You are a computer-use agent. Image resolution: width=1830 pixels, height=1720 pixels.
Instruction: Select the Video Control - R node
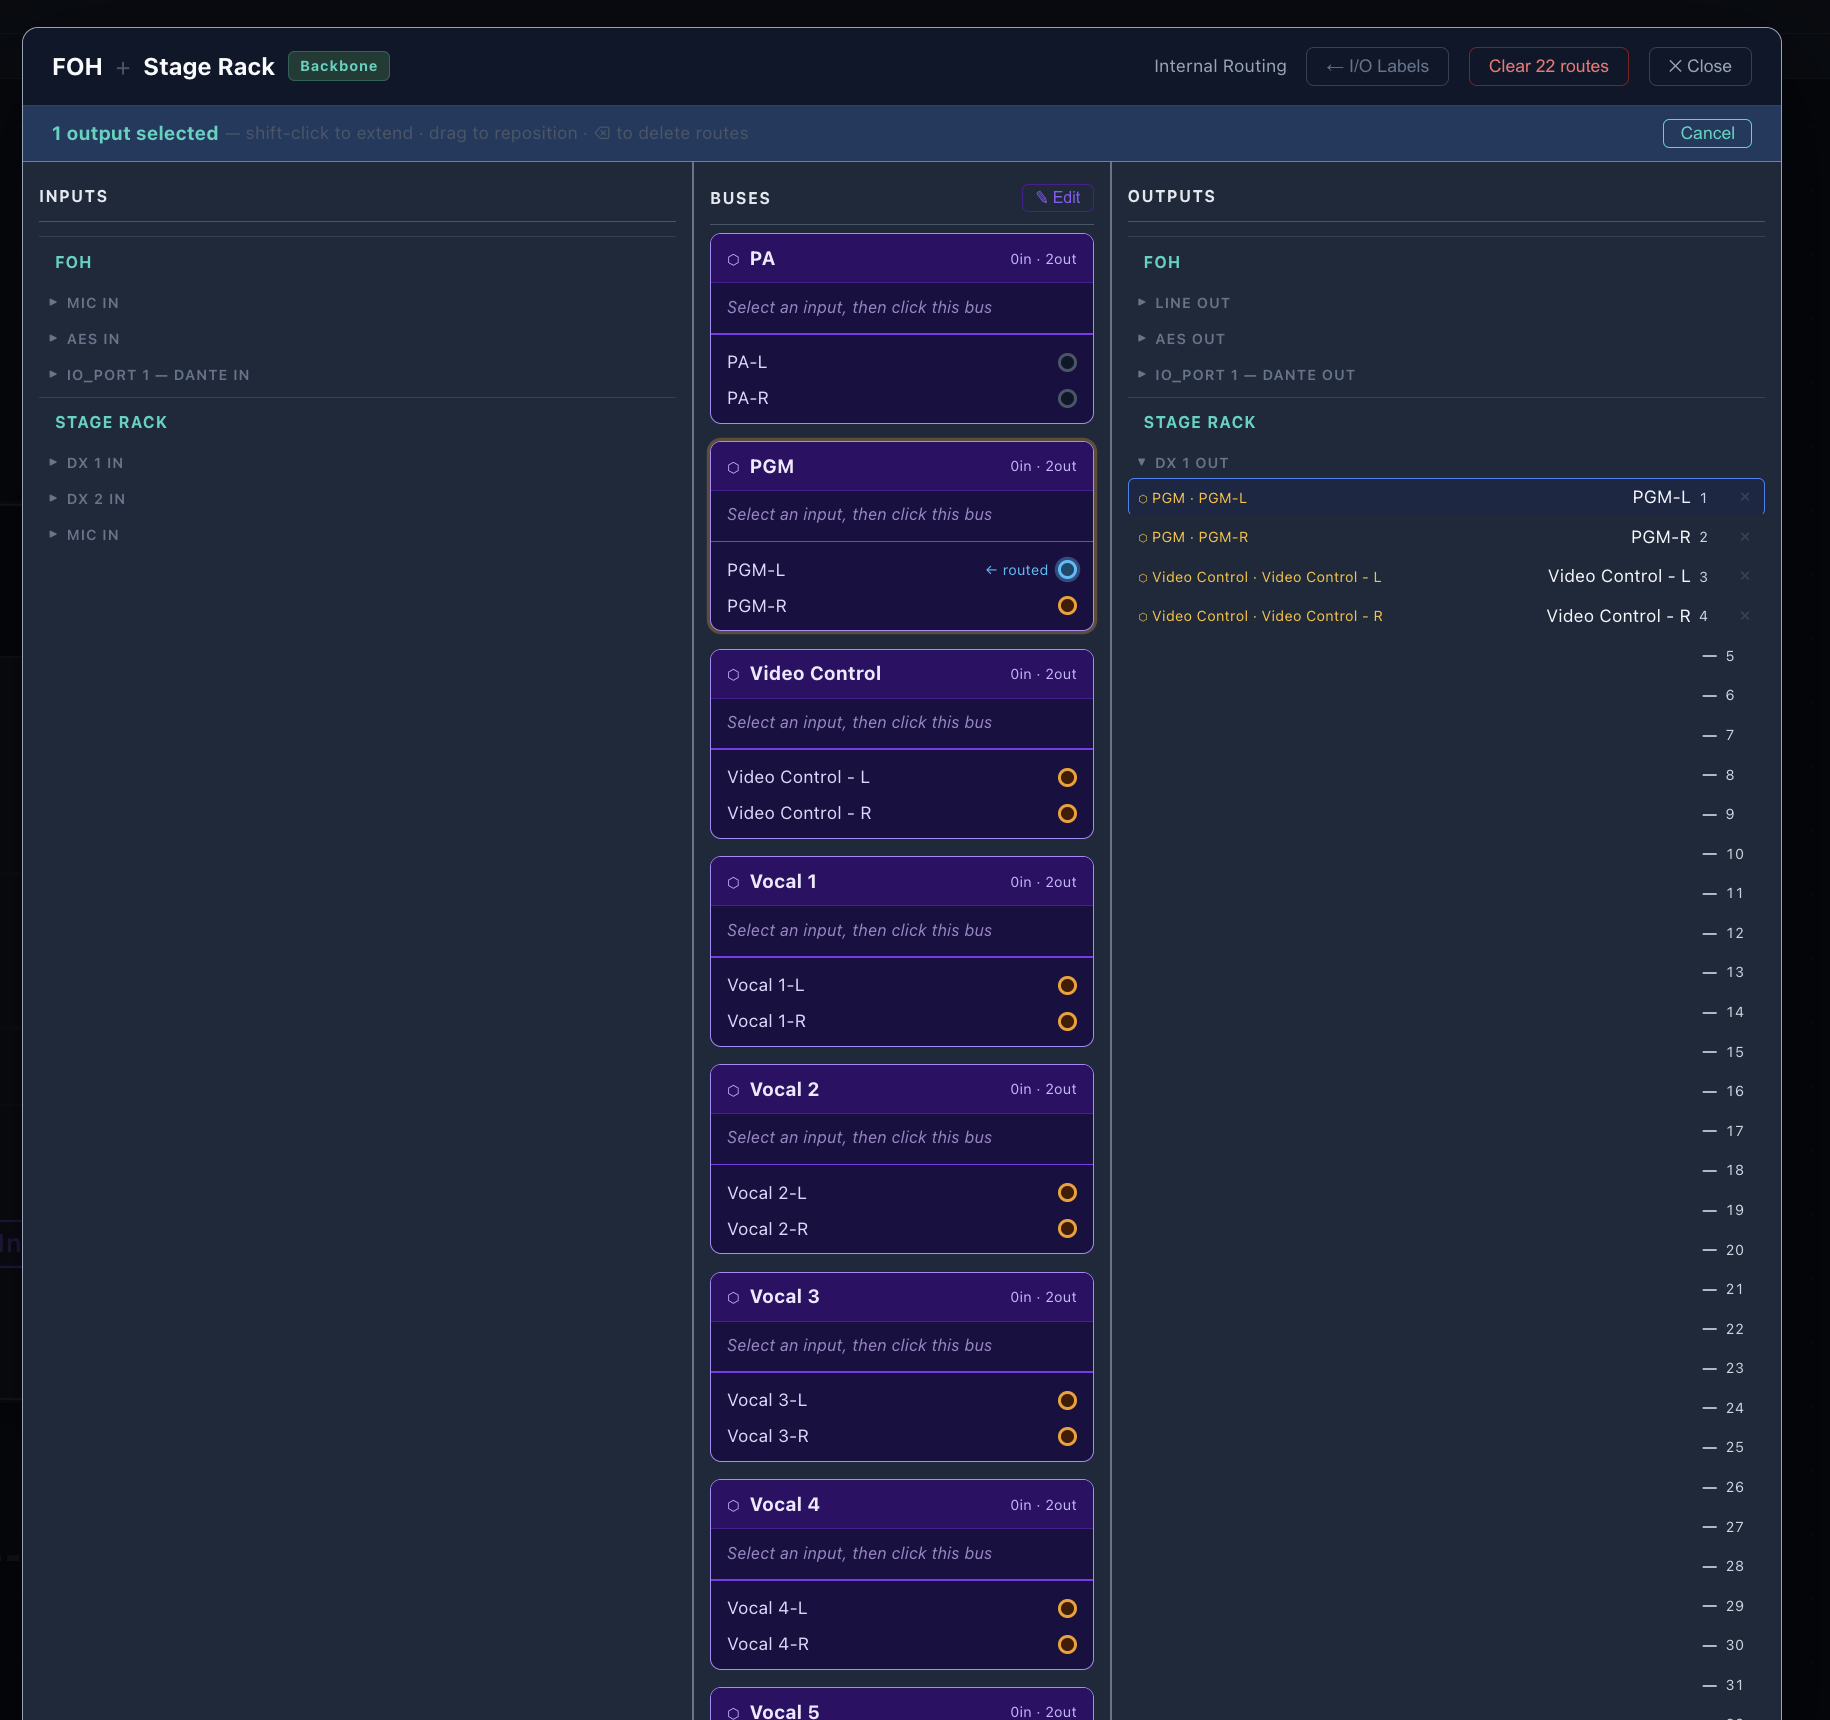(x=1067, y=813)
